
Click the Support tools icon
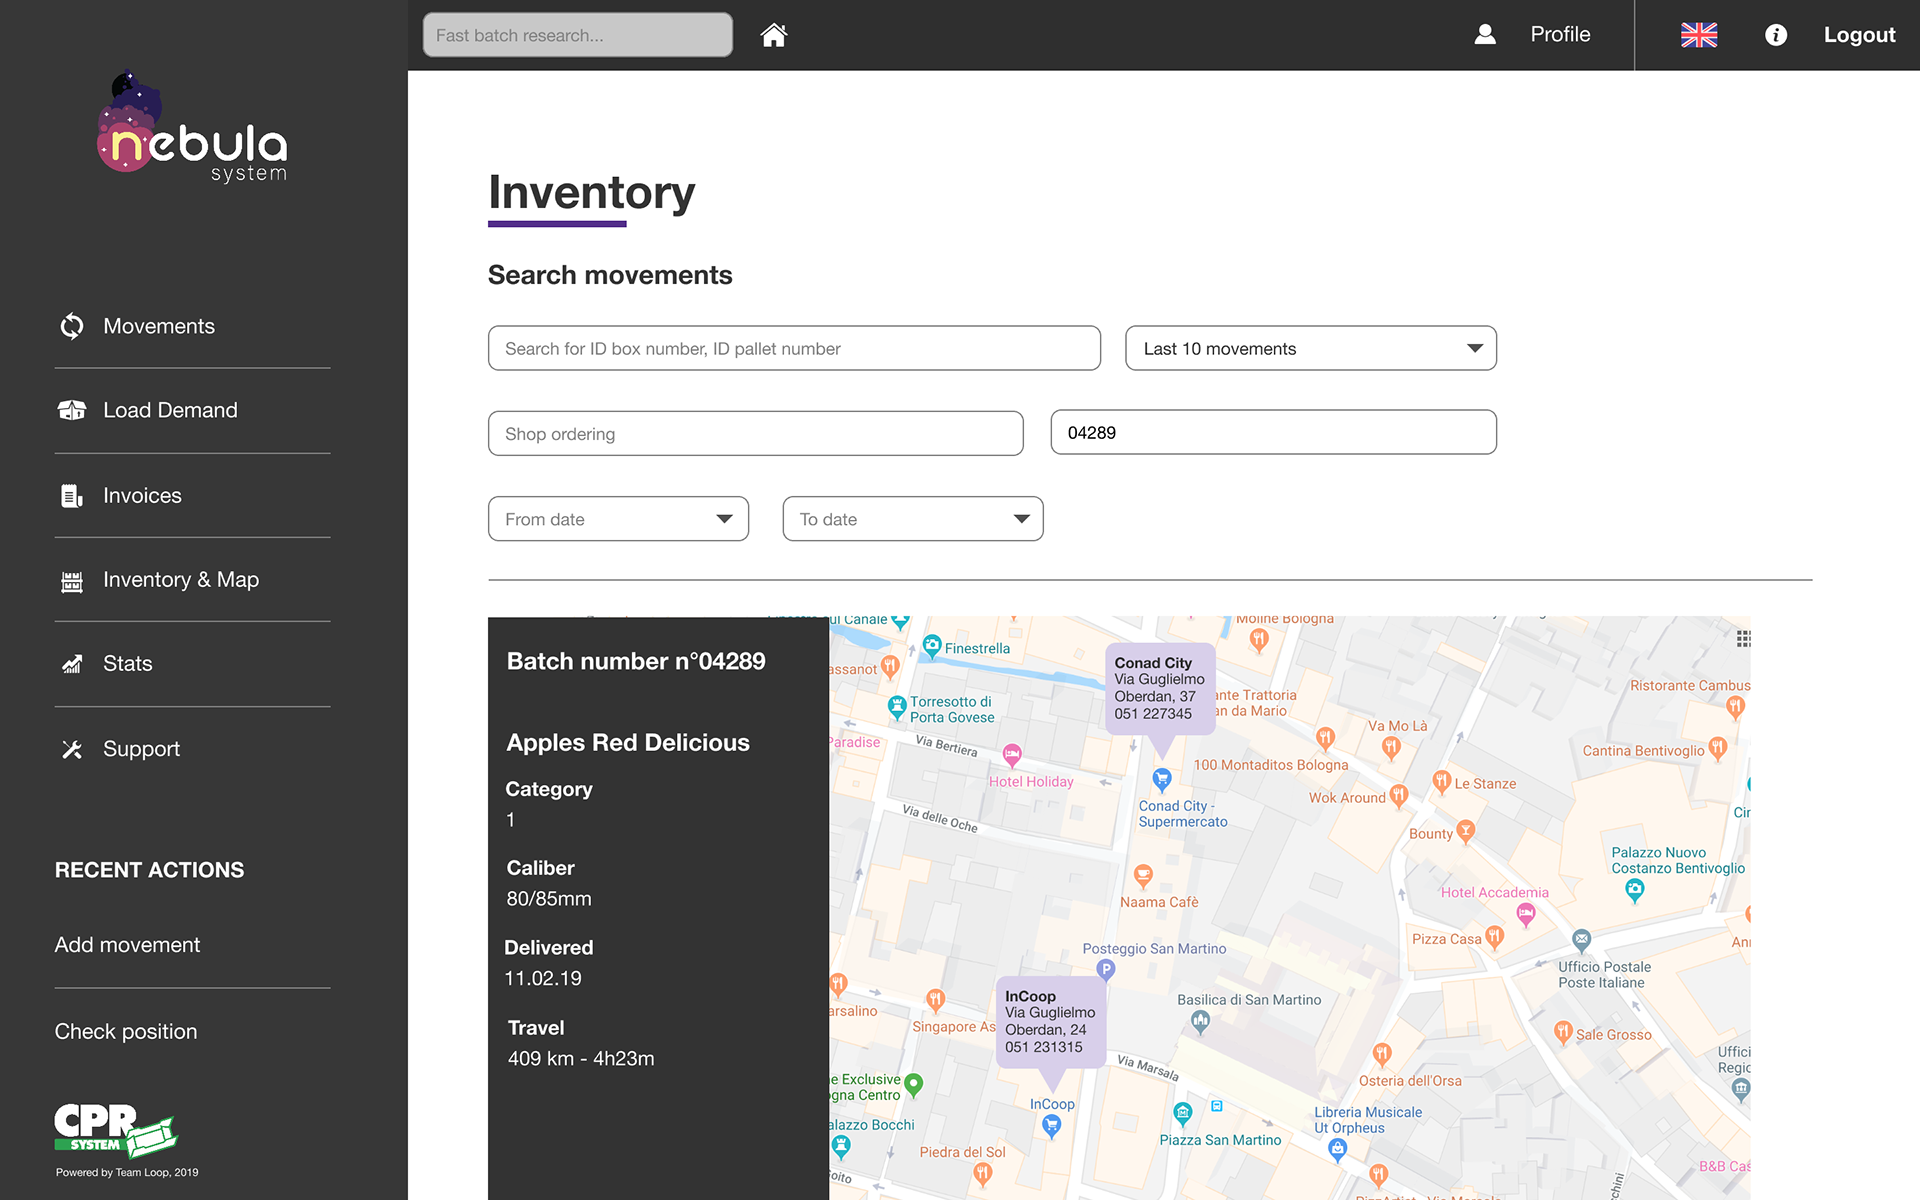(x=72, y=749)
